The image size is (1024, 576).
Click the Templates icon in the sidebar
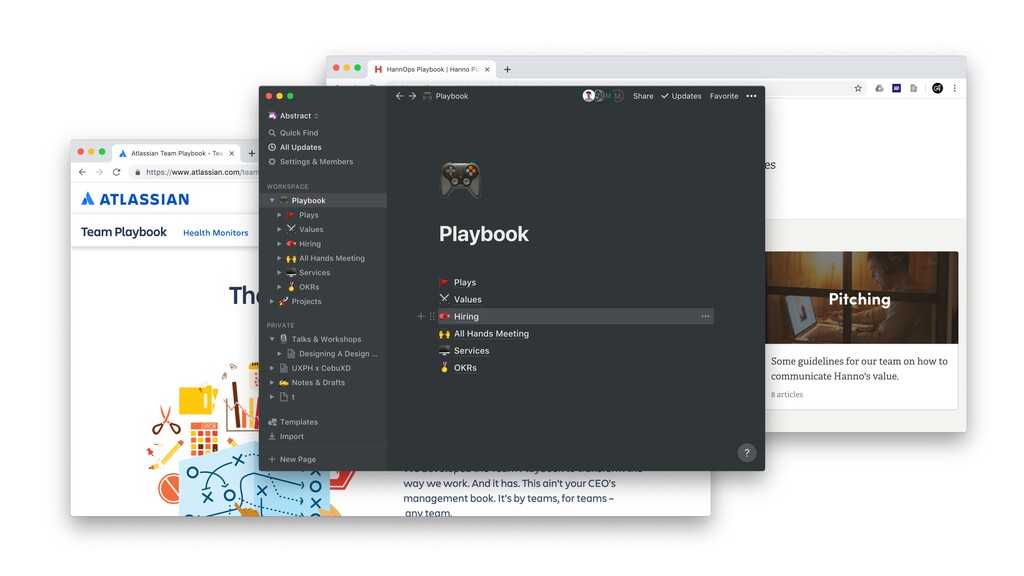click(272, 422)
